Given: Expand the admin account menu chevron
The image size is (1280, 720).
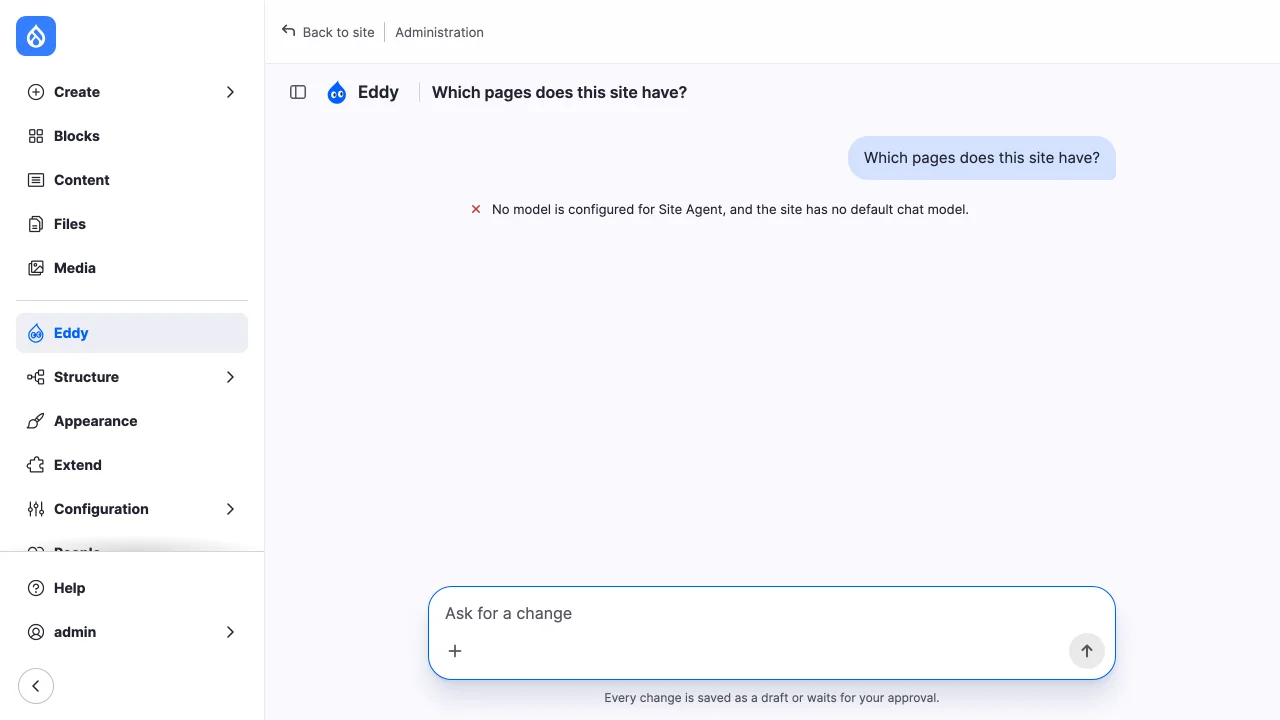Looking at the screenshot, I should pyautogui.click(x=230, y=632).
